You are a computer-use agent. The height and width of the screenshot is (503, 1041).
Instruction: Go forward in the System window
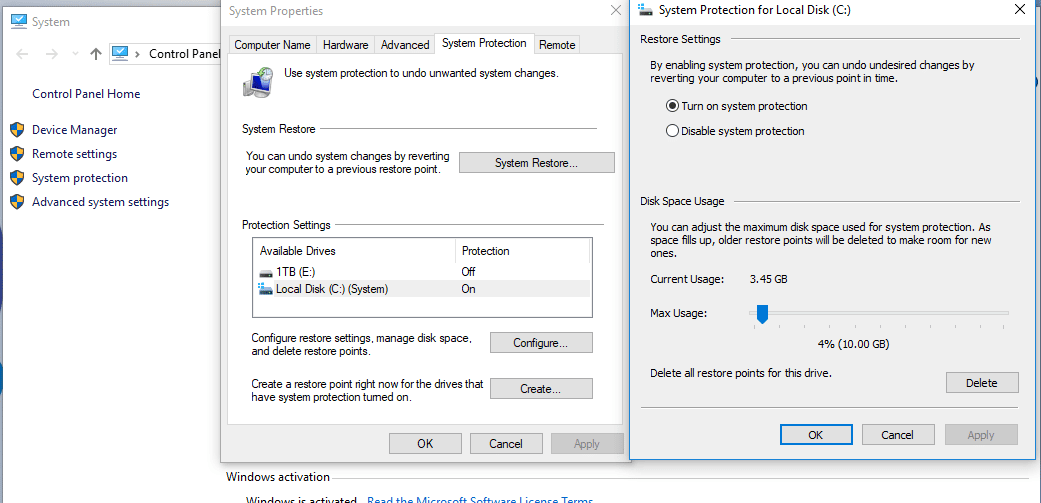(x=52, y=54)
